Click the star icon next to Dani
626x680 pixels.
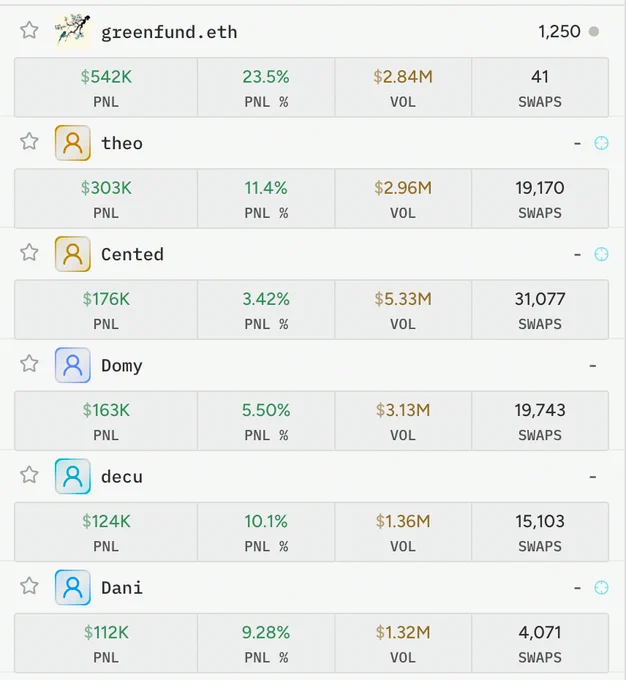tap(29, 586)
